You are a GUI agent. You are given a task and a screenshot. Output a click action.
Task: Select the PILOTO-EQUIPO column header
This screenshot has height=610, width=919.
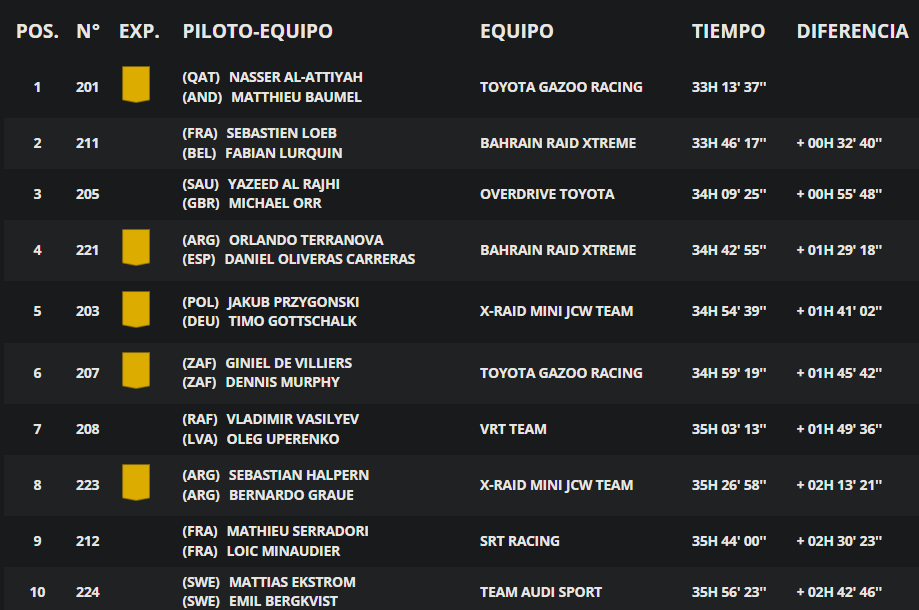pos(257,31)
